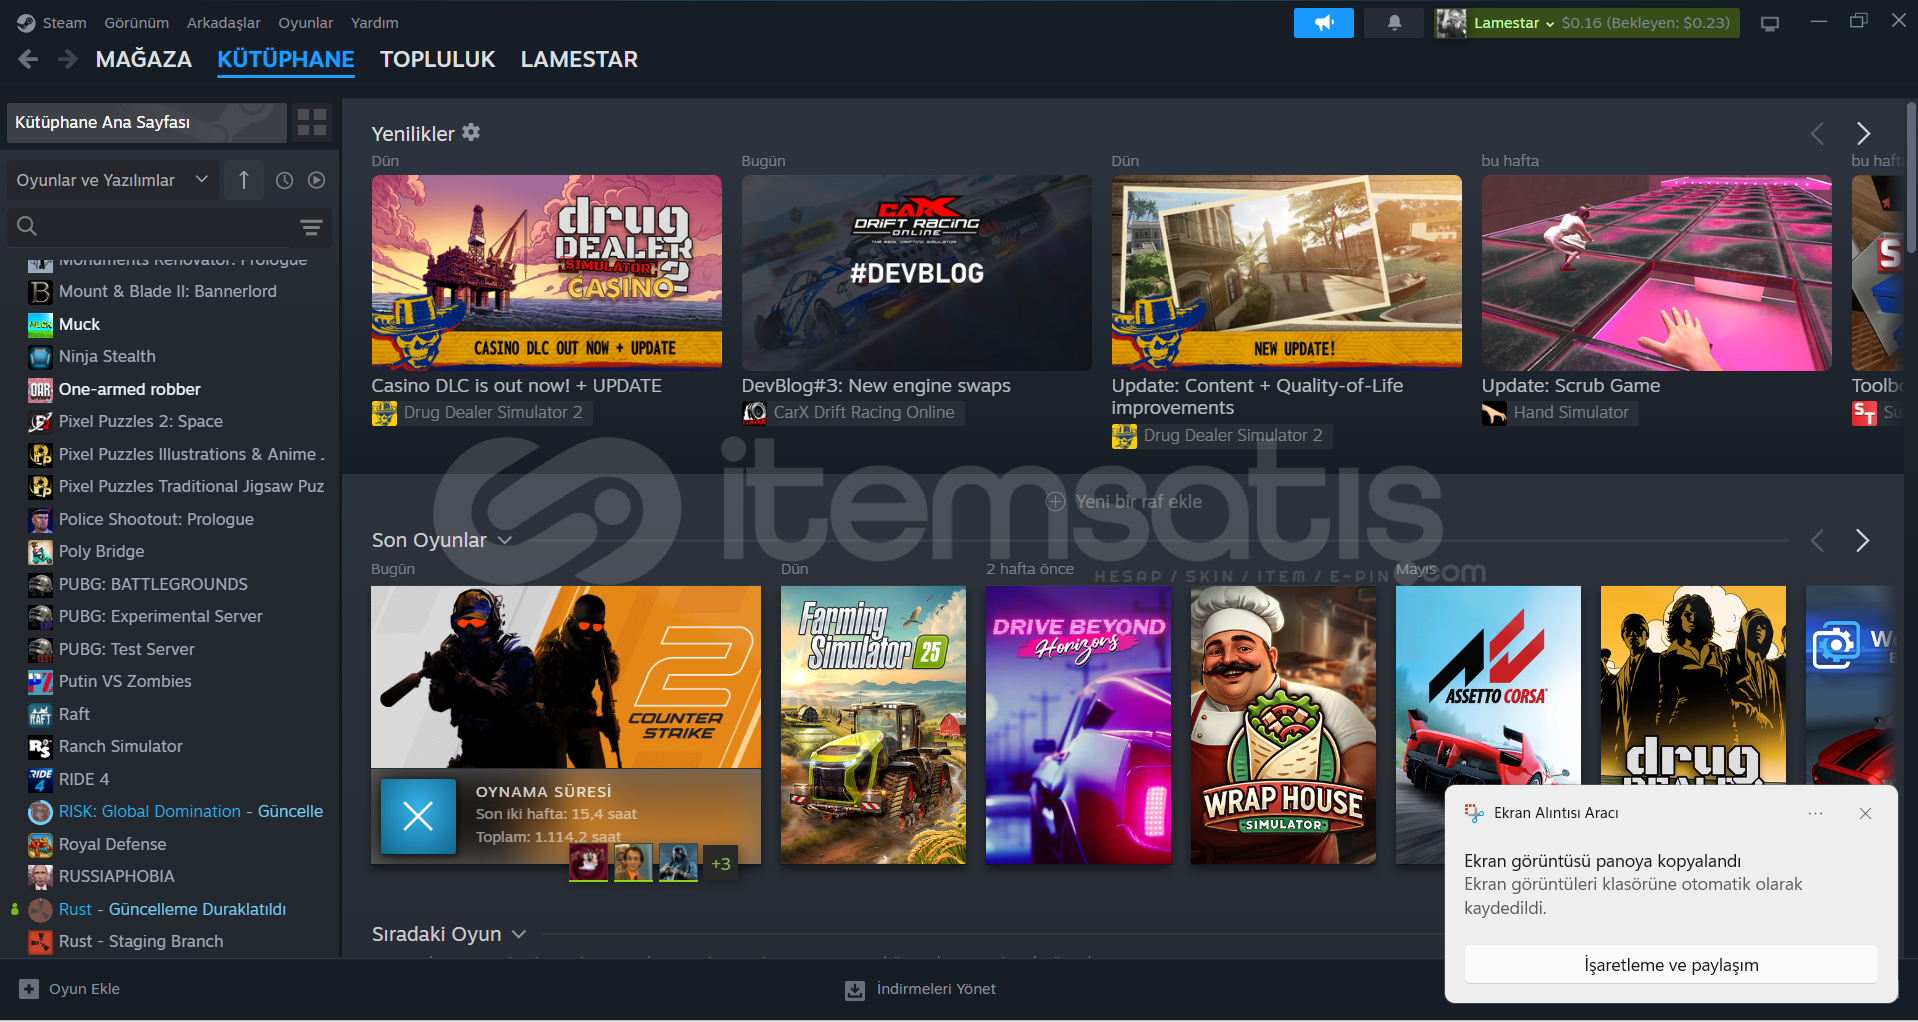The image size is (1918, 1022).
Task: Click the add game plus icon
Action: 28,989
